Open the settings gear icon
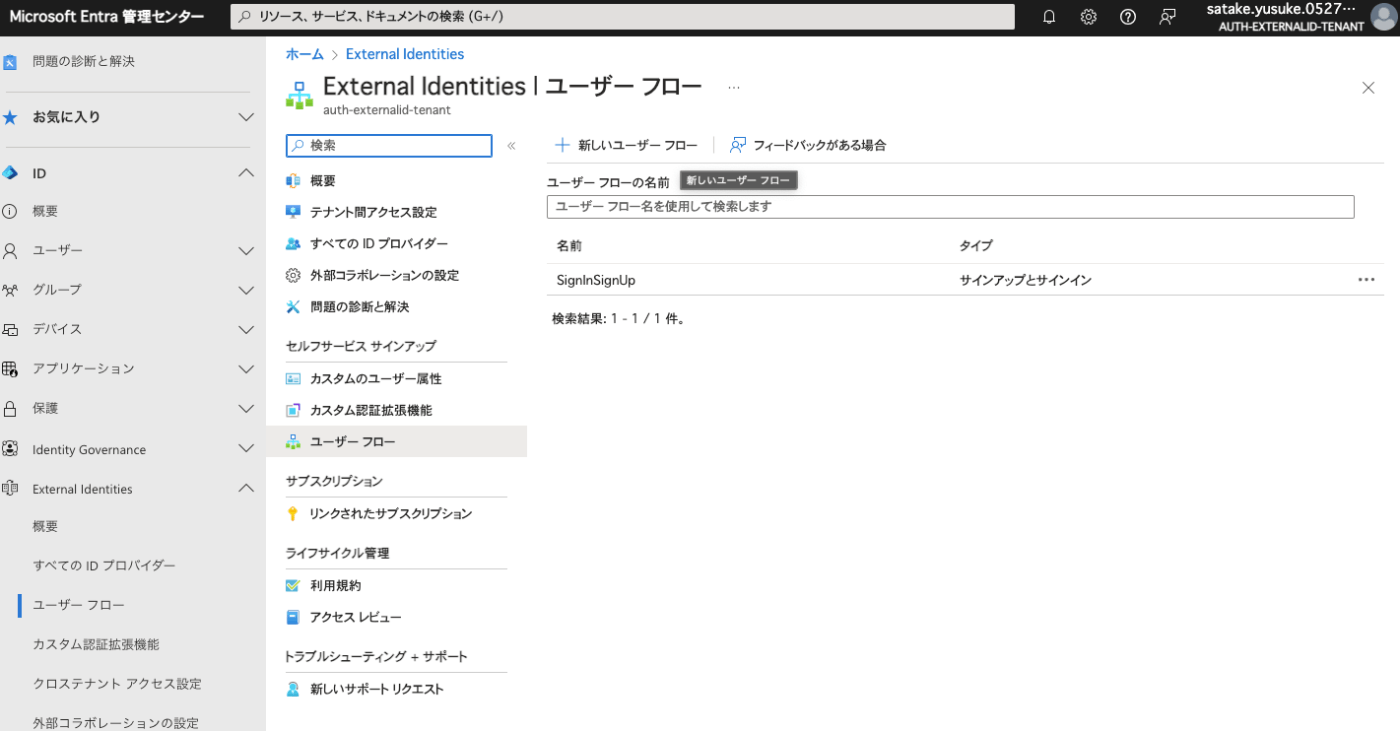 [x=1089, y=17]
